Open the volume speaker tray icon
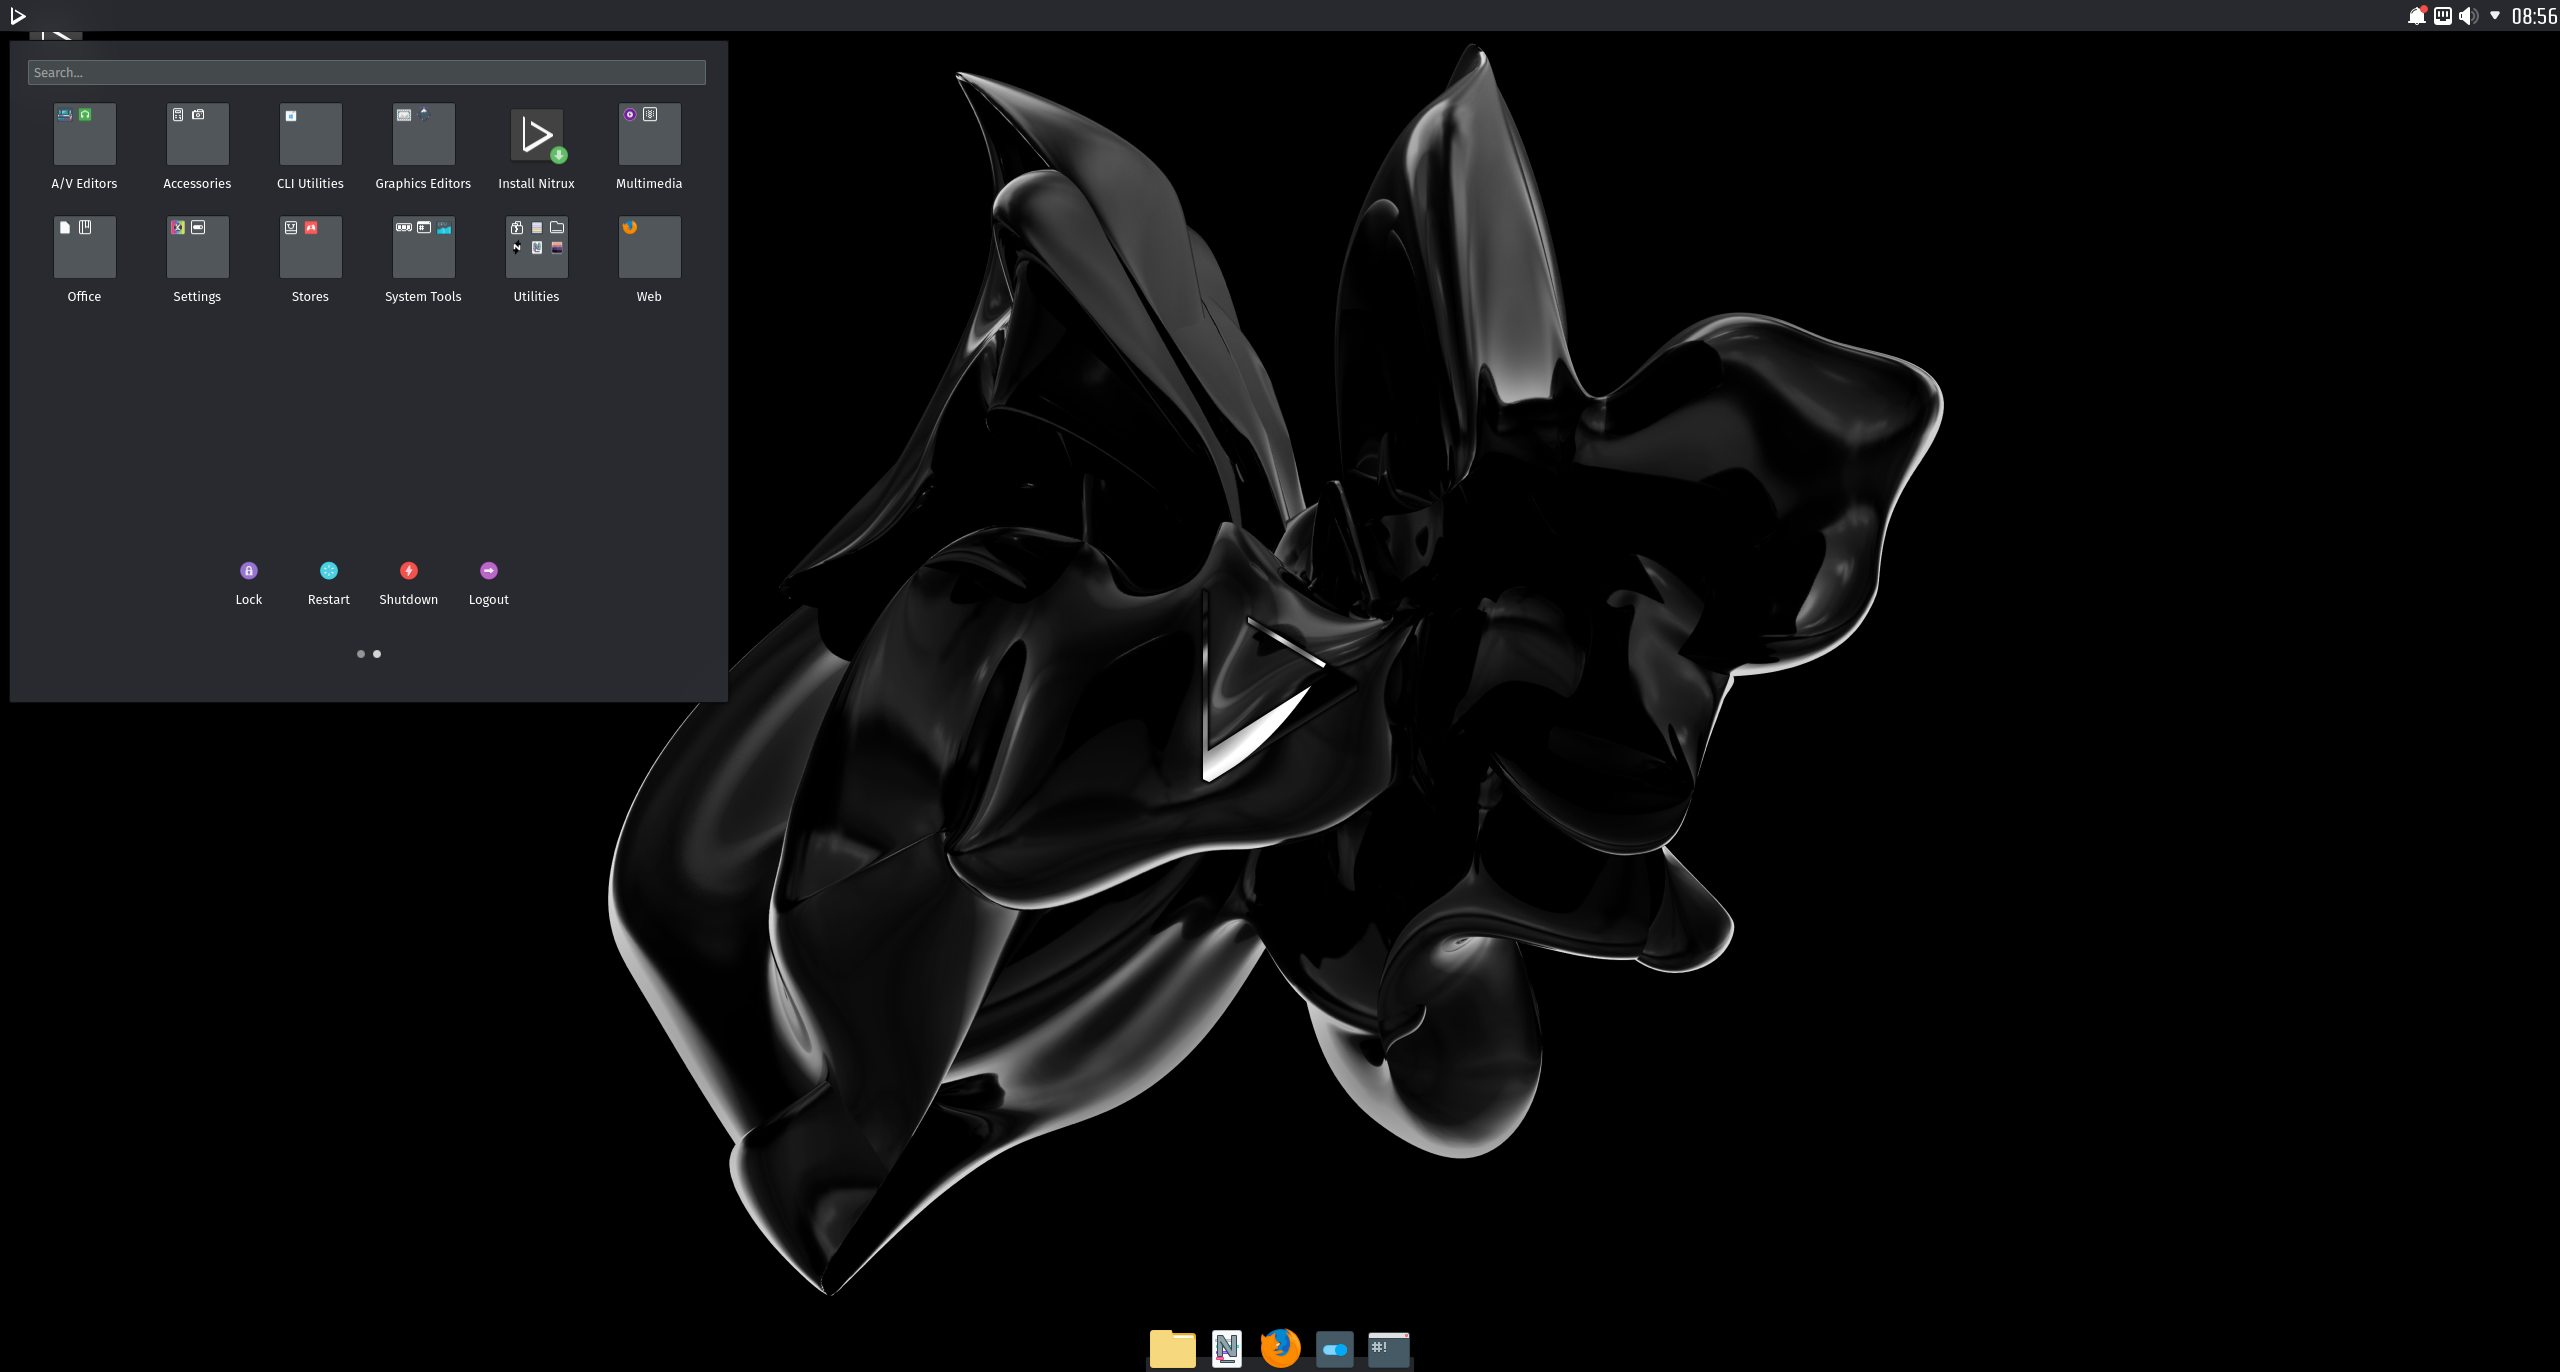The height and width of the screenshot is (1372, 2560). [2469, 16]
